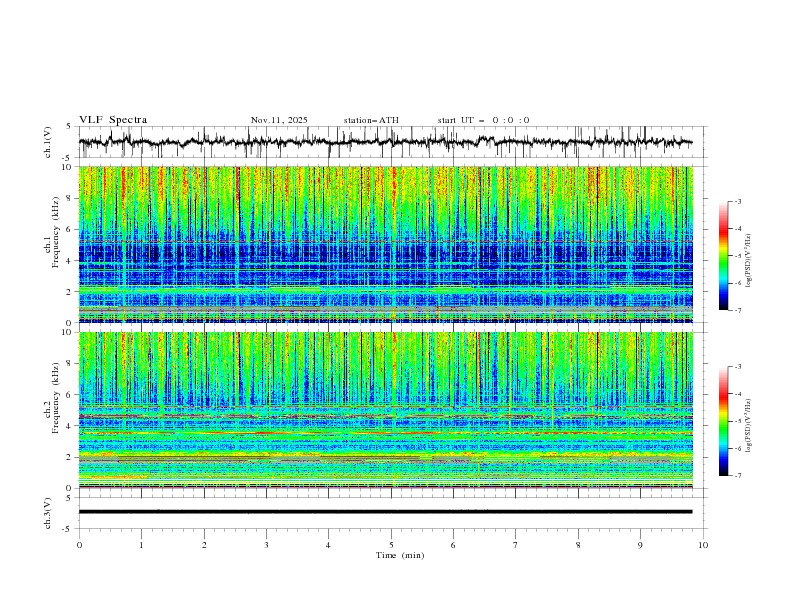Click inside the ch.2 spectrogram panel
The image size is (792, 612).
[385, 410]
